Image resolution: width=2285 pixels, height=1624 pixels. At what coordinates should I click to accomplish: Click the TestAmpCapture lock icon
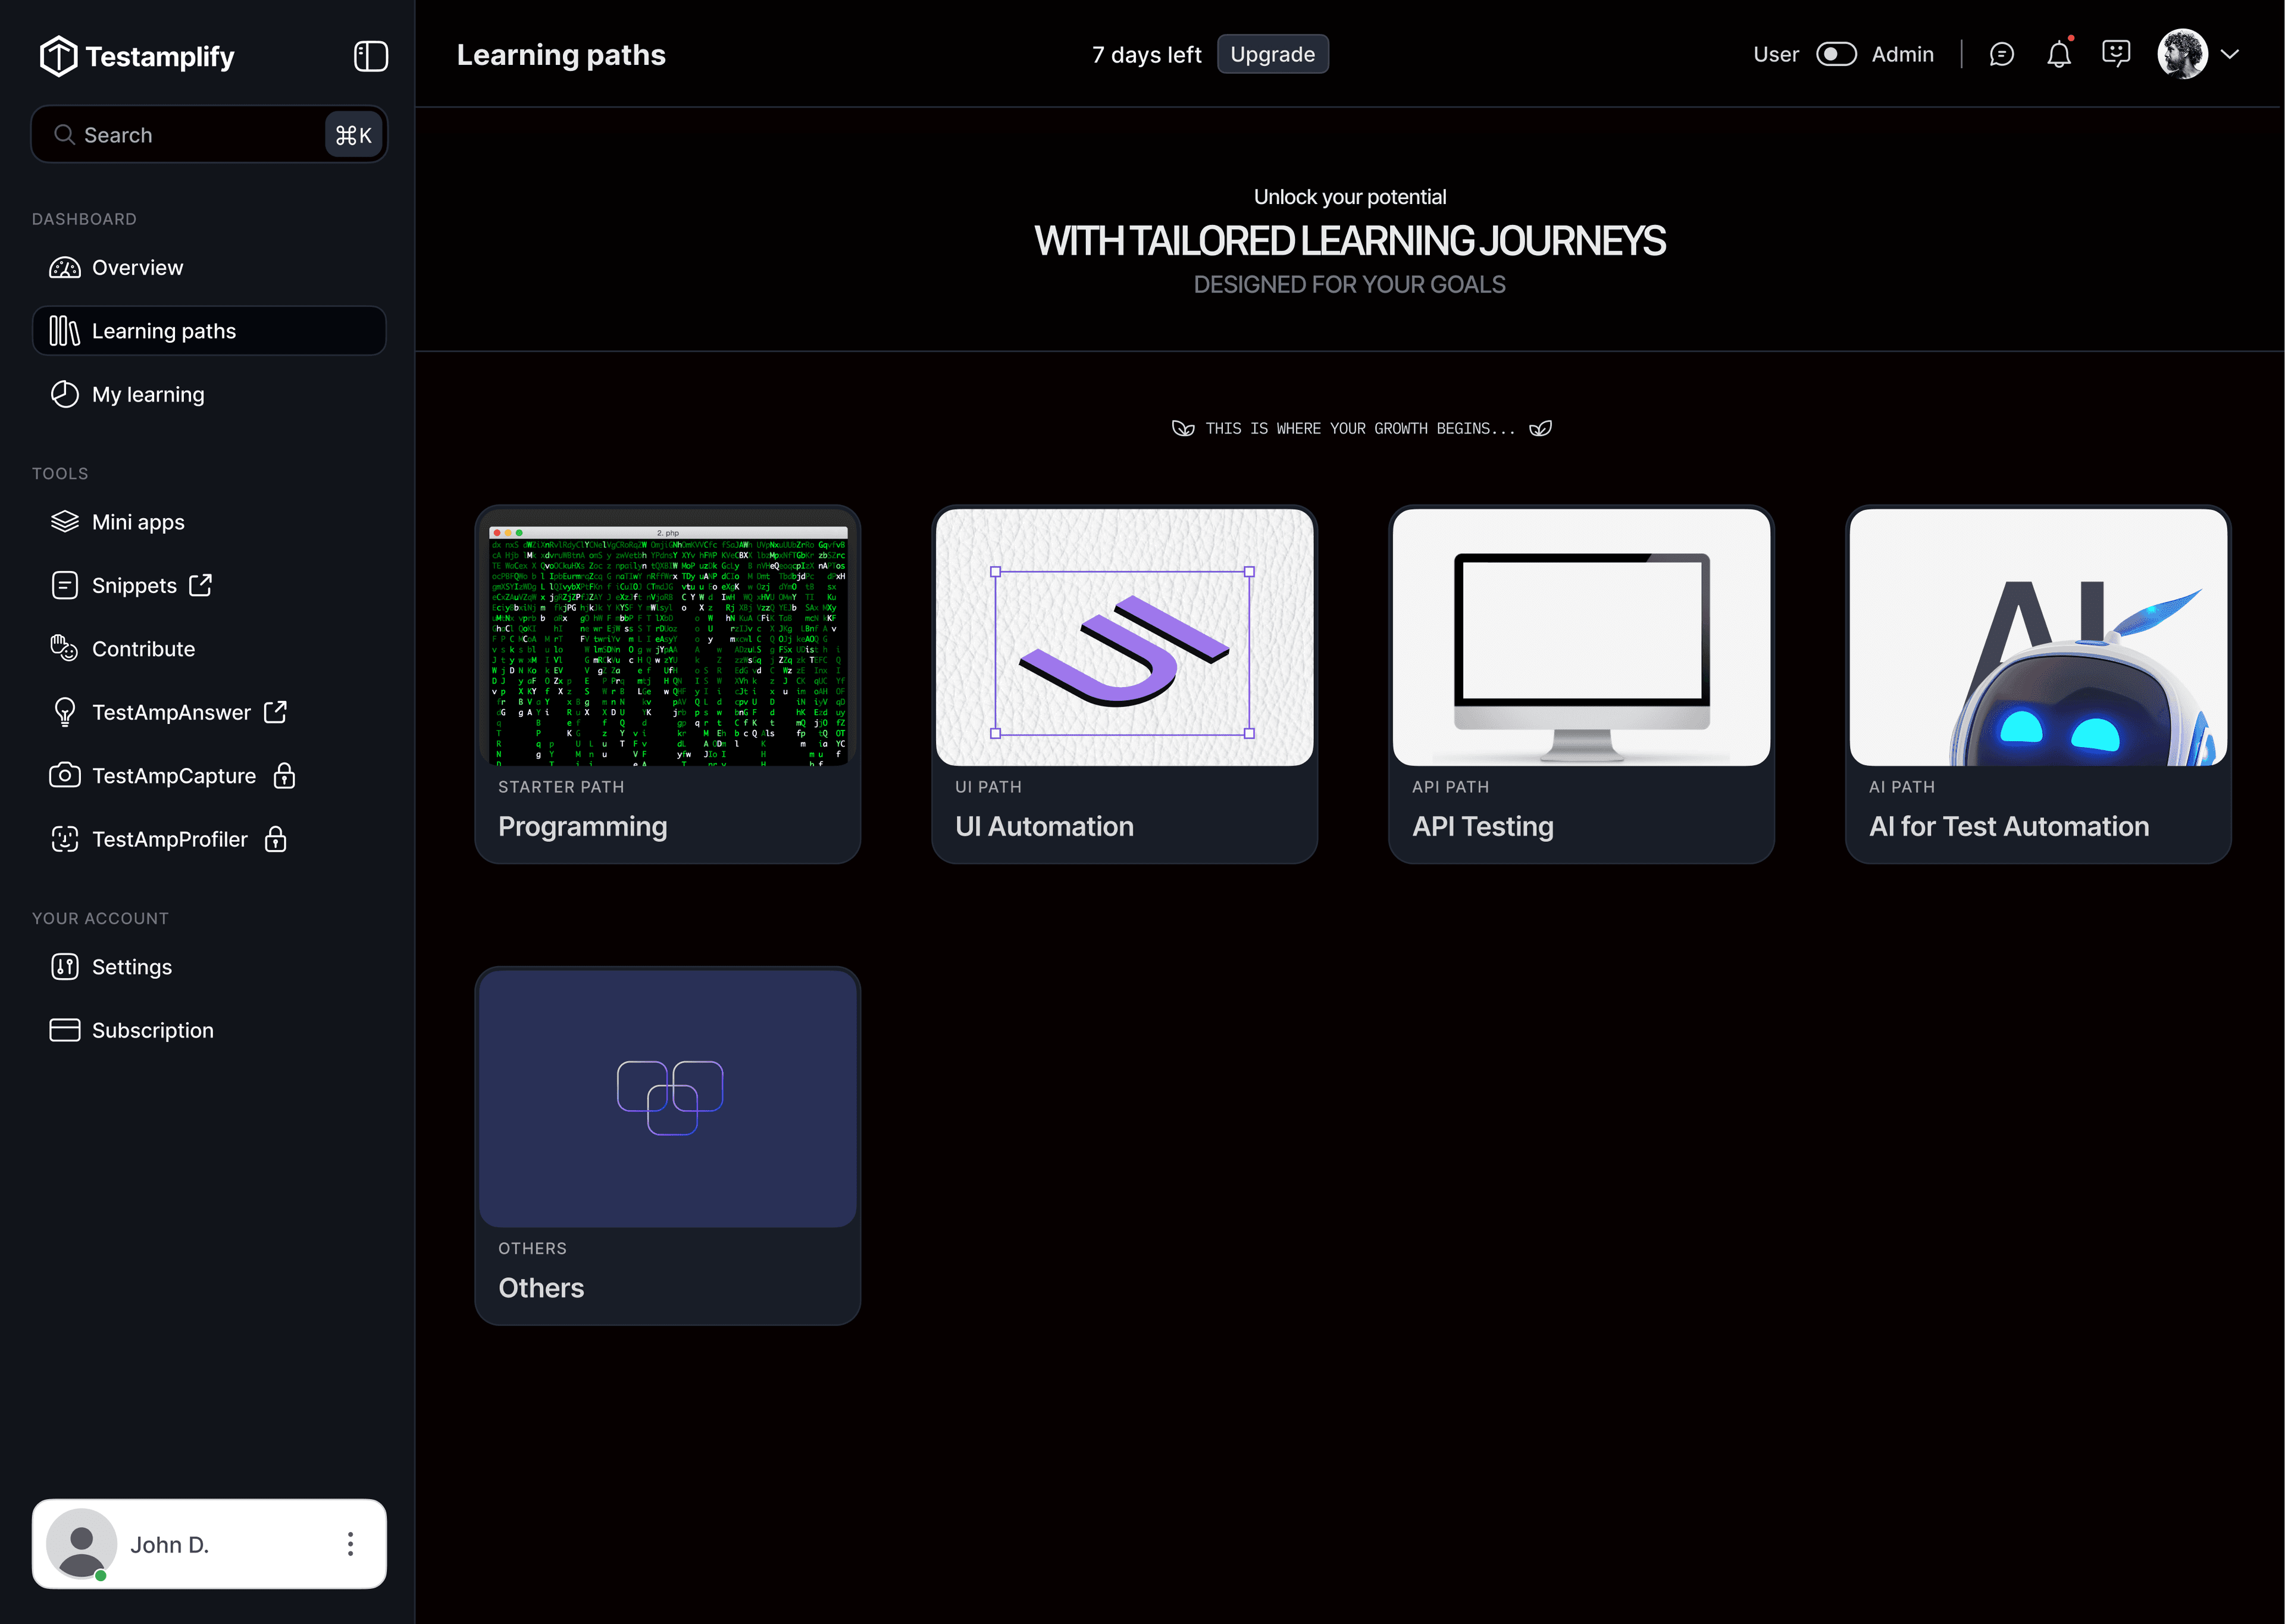tap(284, 776)
